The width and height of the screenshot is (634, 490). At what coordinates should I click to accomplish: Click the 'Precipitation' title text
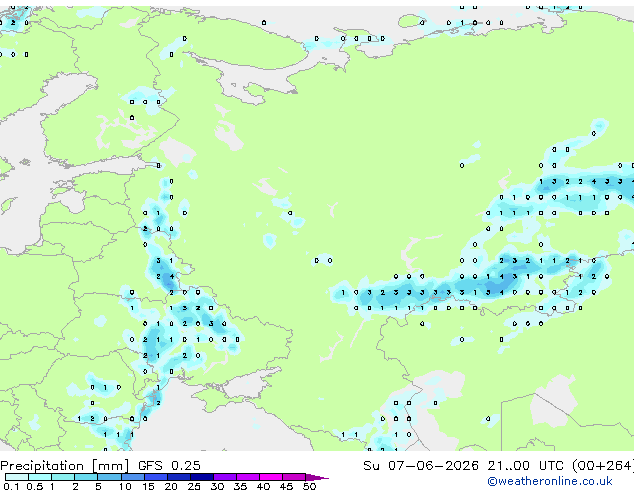(42, 466)
